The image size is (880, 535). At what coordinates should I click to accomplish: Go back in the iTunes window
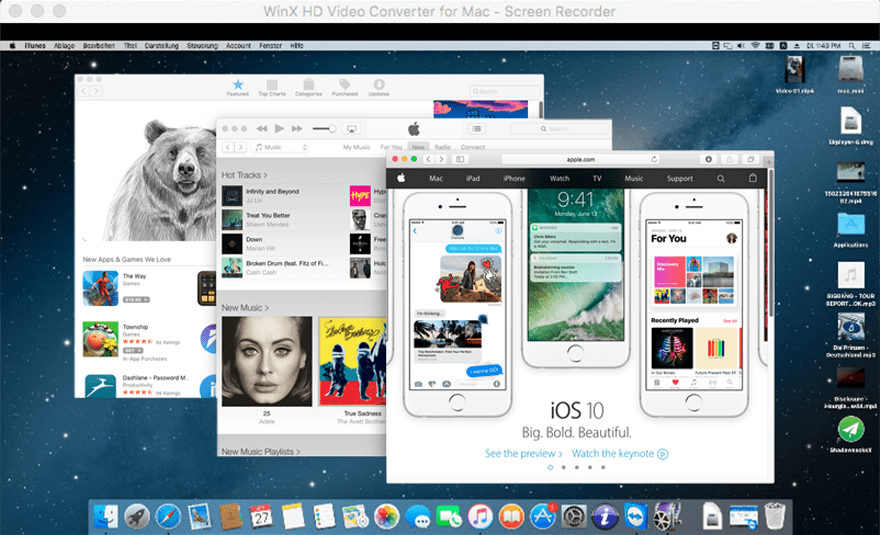click(228, 147)
